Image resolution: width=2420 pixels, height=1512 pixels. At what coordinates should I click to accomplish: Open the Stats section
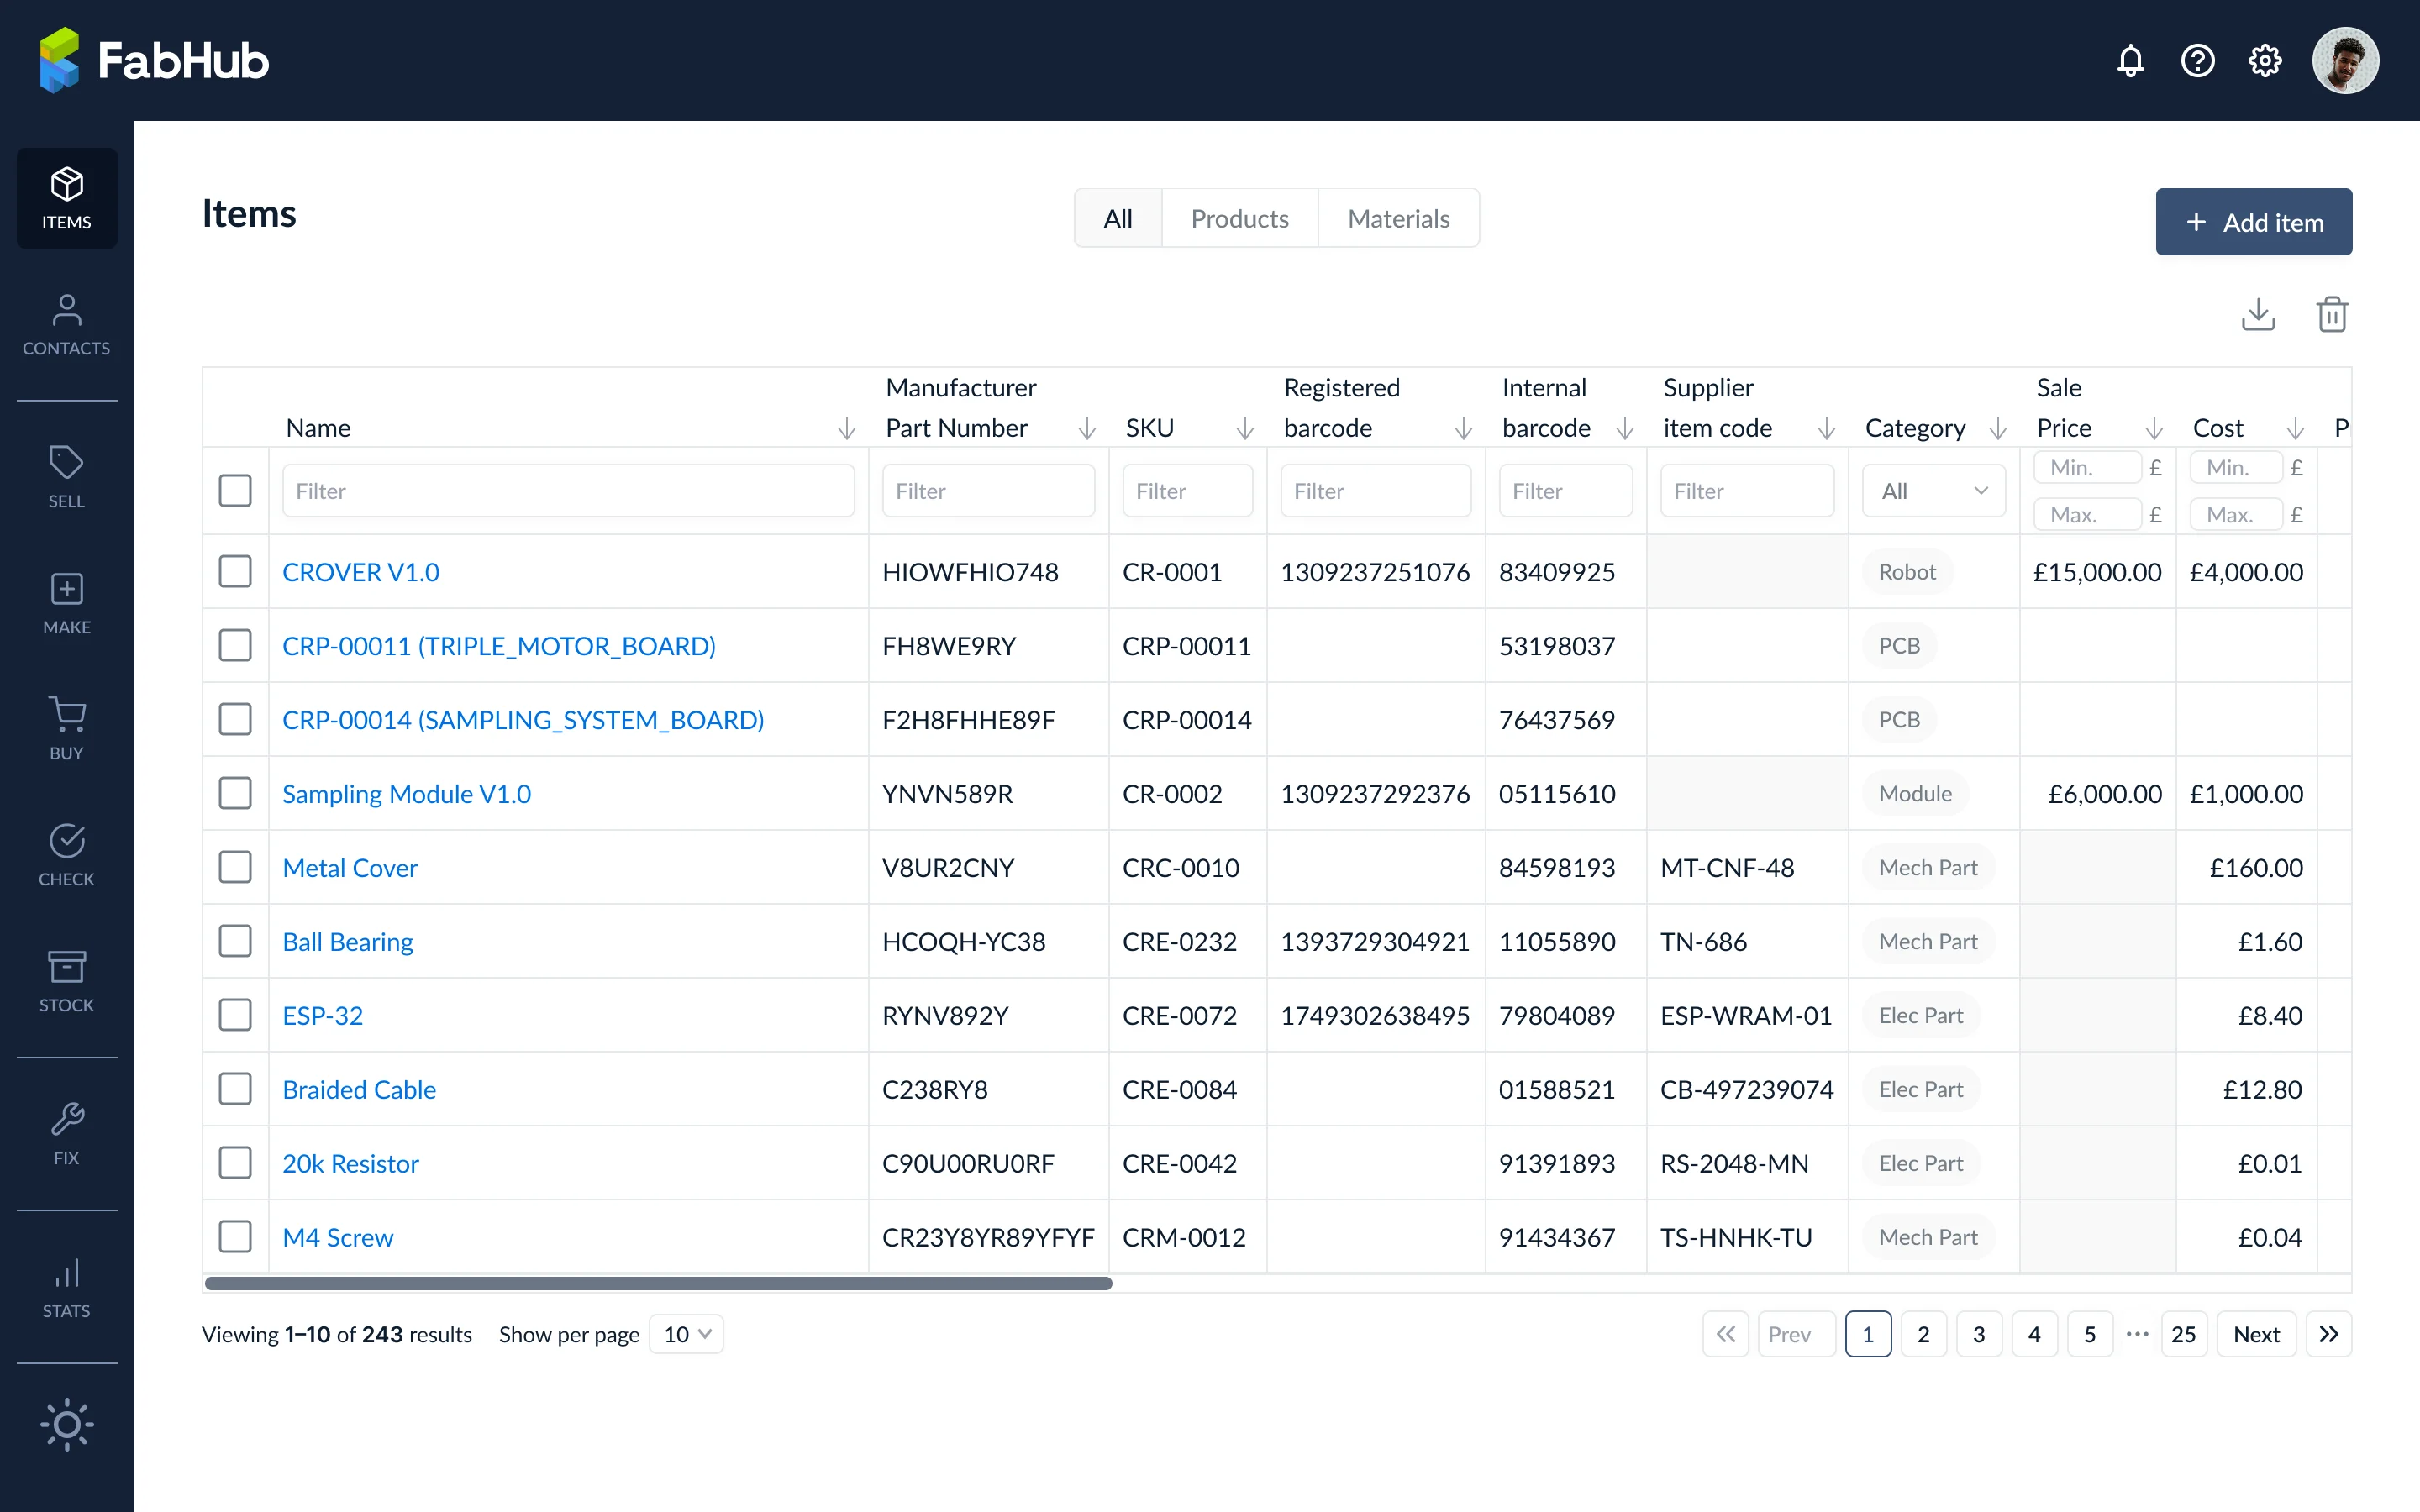(67, 1287)
